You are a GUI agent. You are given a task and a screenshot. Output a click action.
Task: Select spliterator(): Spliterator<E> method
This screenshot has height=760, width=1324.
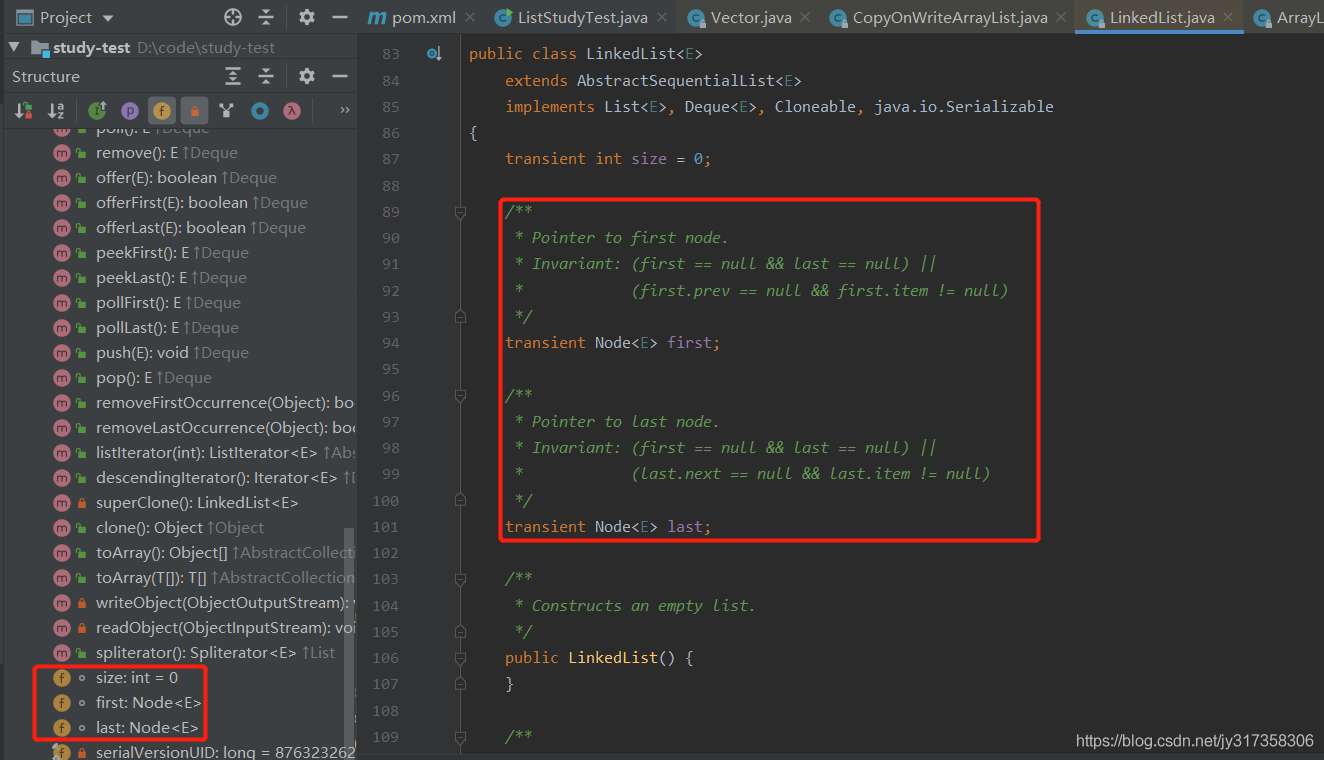pos(195,653)
